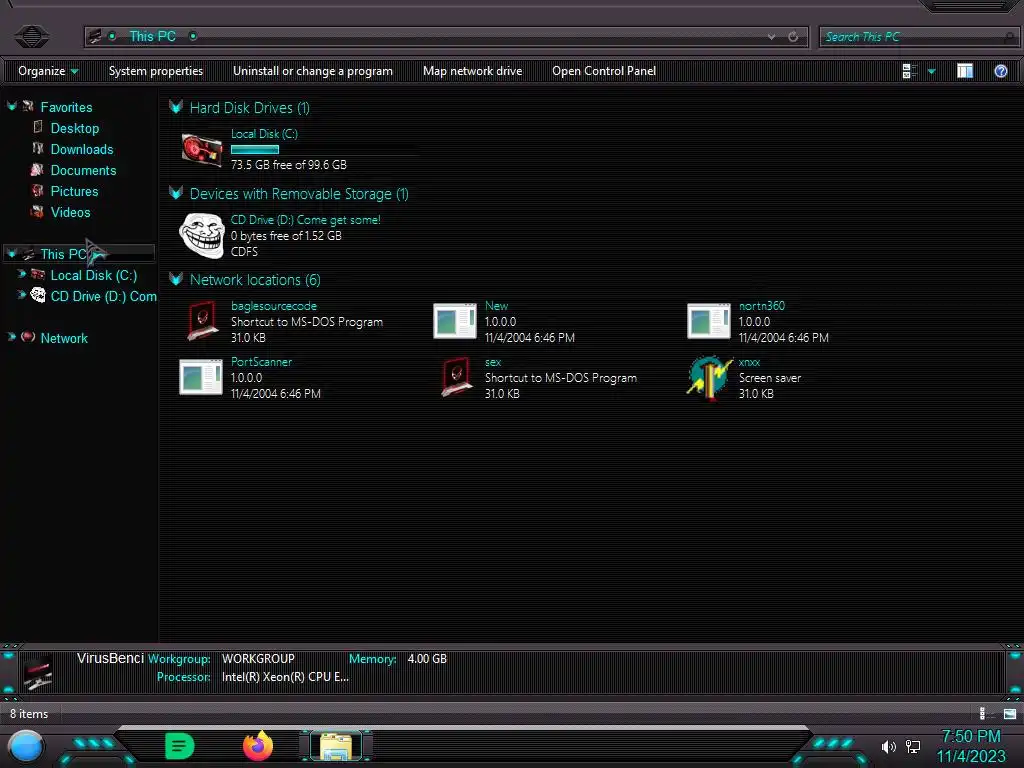This screenshot has width=1024, height=768.
Task: Expand the Network tree node
Action: (12, 337)
